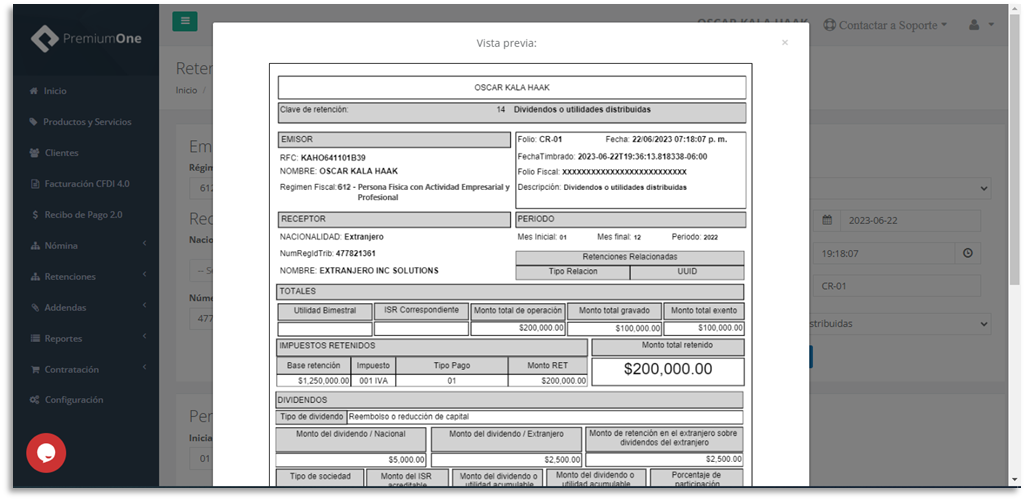Open Configuración in the sidebar
The height and width of the screenshot is (501, 1025).
point(72,400)
